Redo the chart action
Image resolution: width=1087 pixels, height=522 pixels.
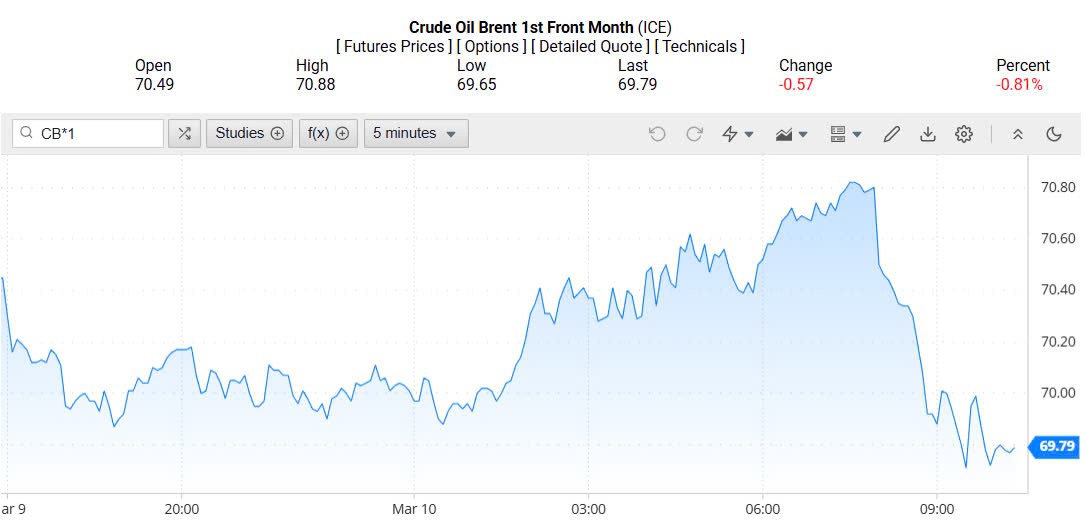[694, 134]
